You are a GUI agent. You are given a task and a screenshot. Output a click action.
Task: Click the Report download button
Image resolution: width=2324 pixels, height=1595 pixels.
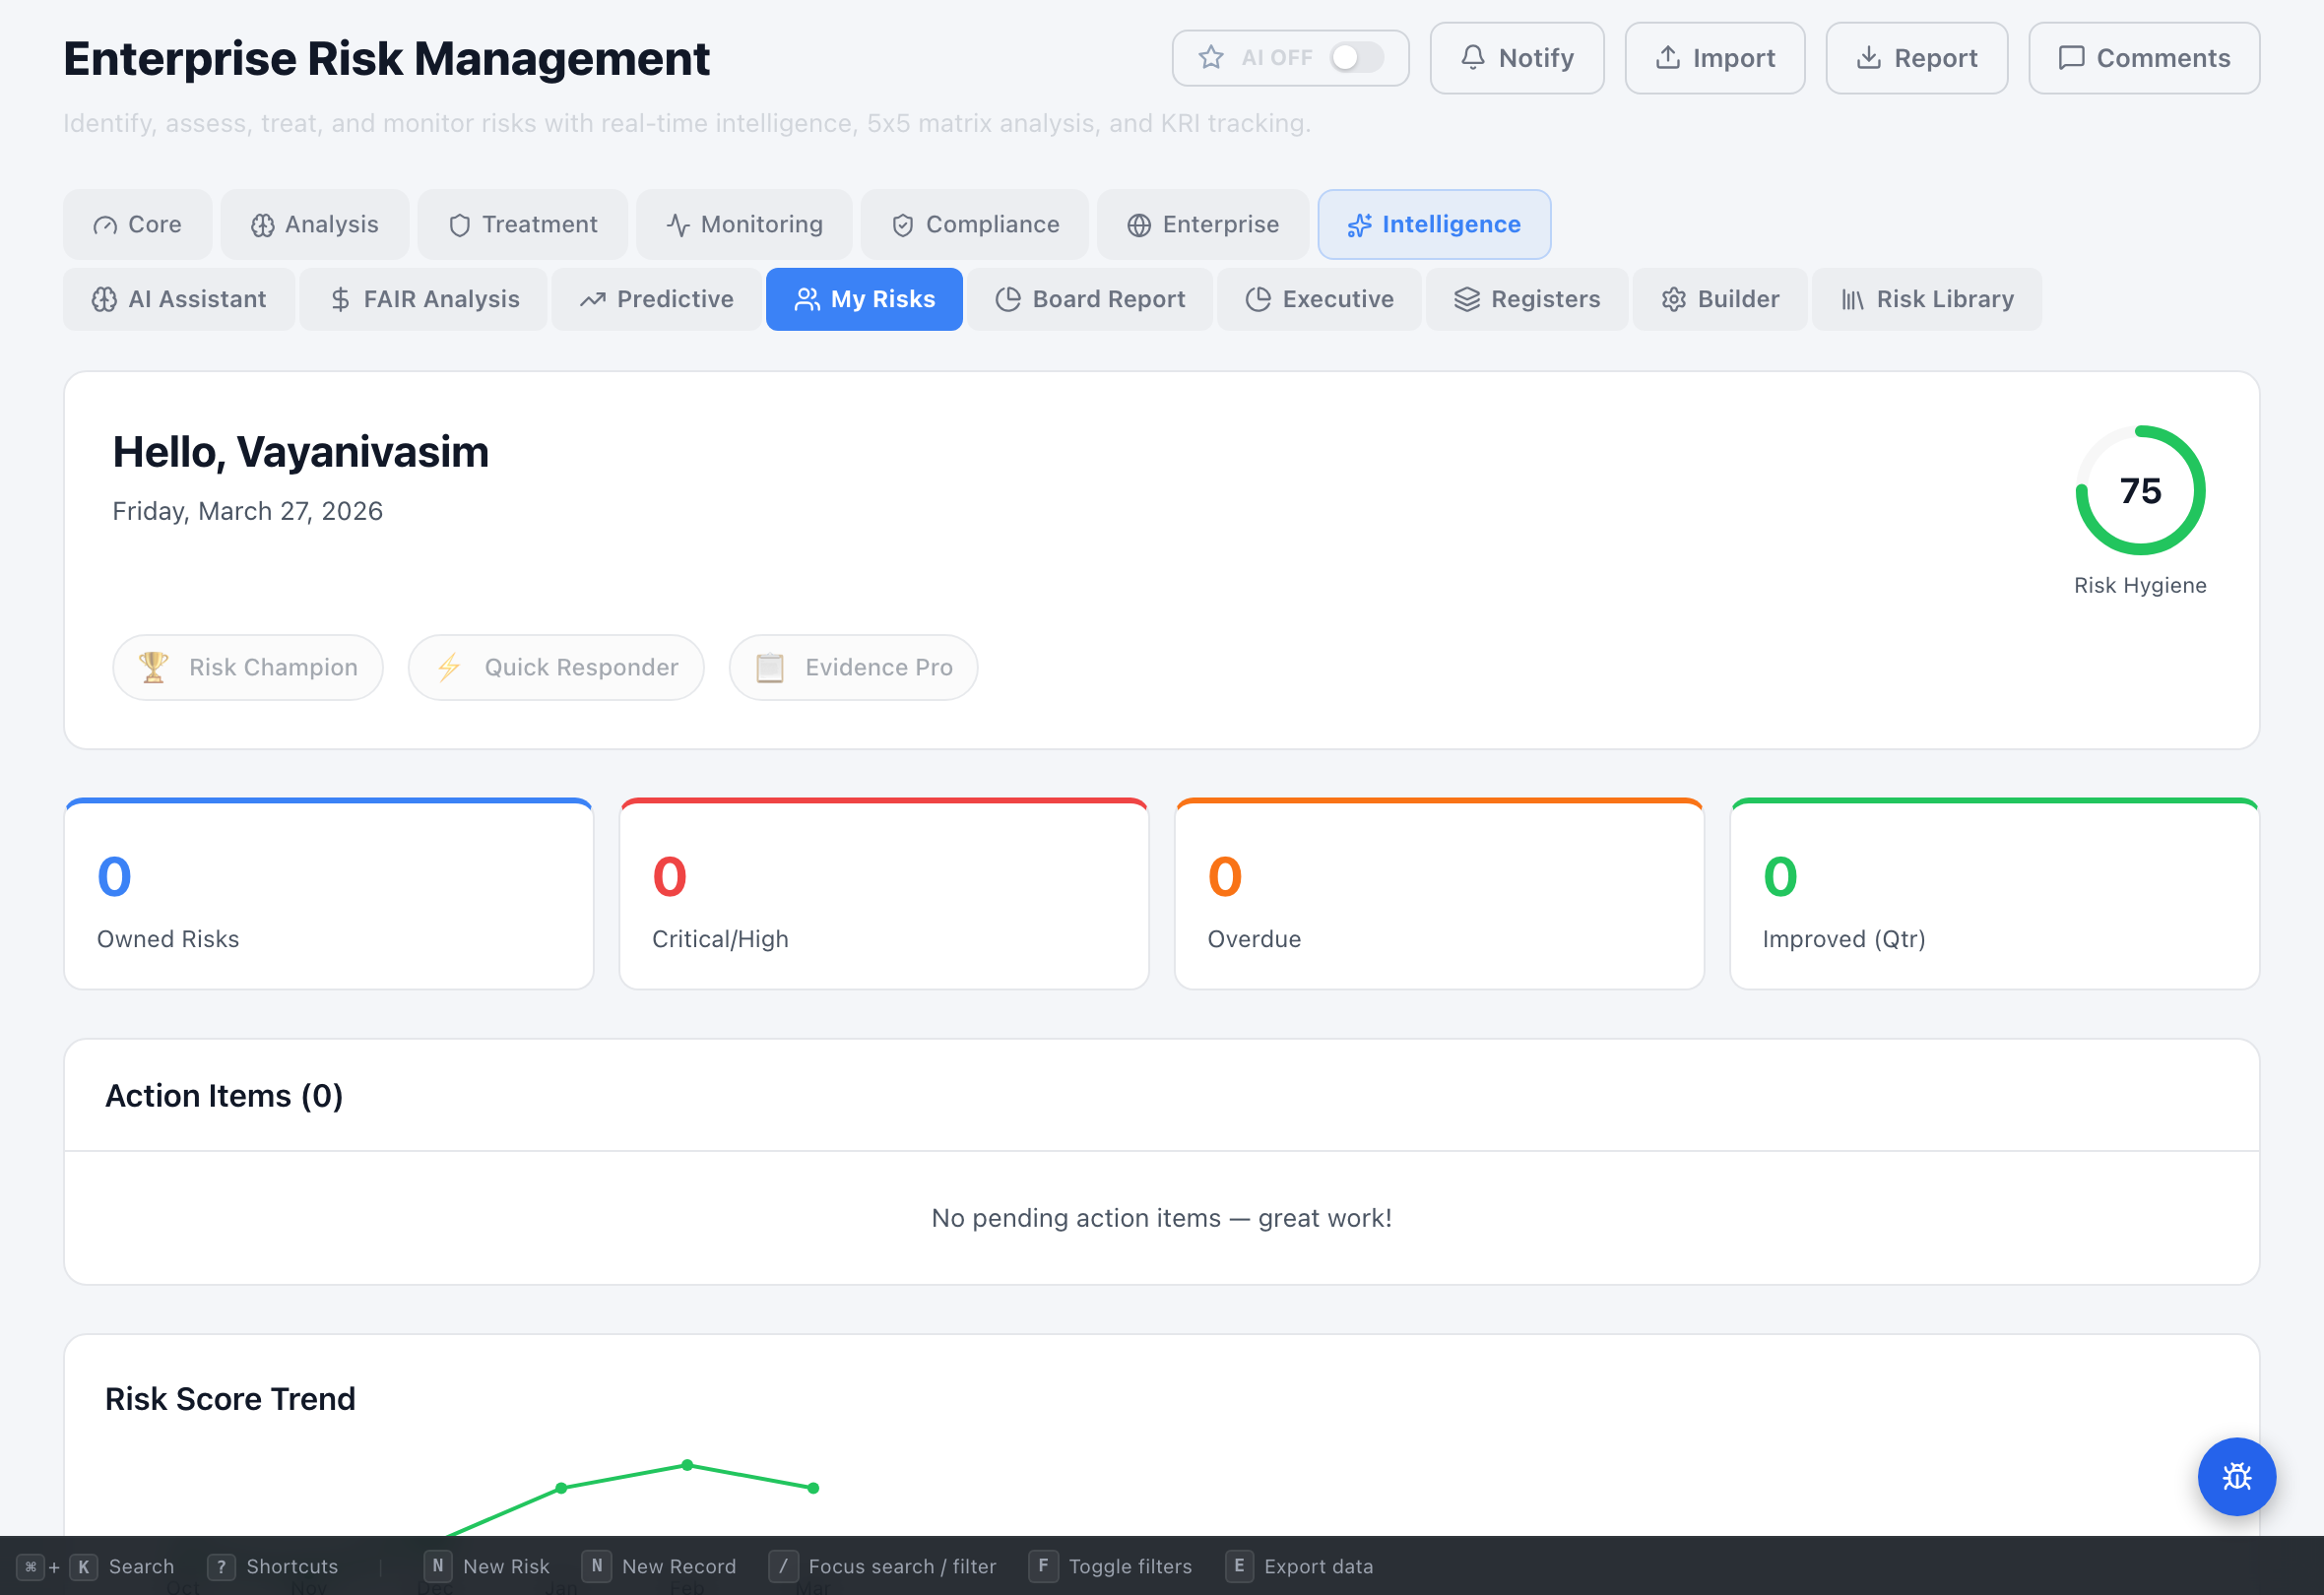1917,58
